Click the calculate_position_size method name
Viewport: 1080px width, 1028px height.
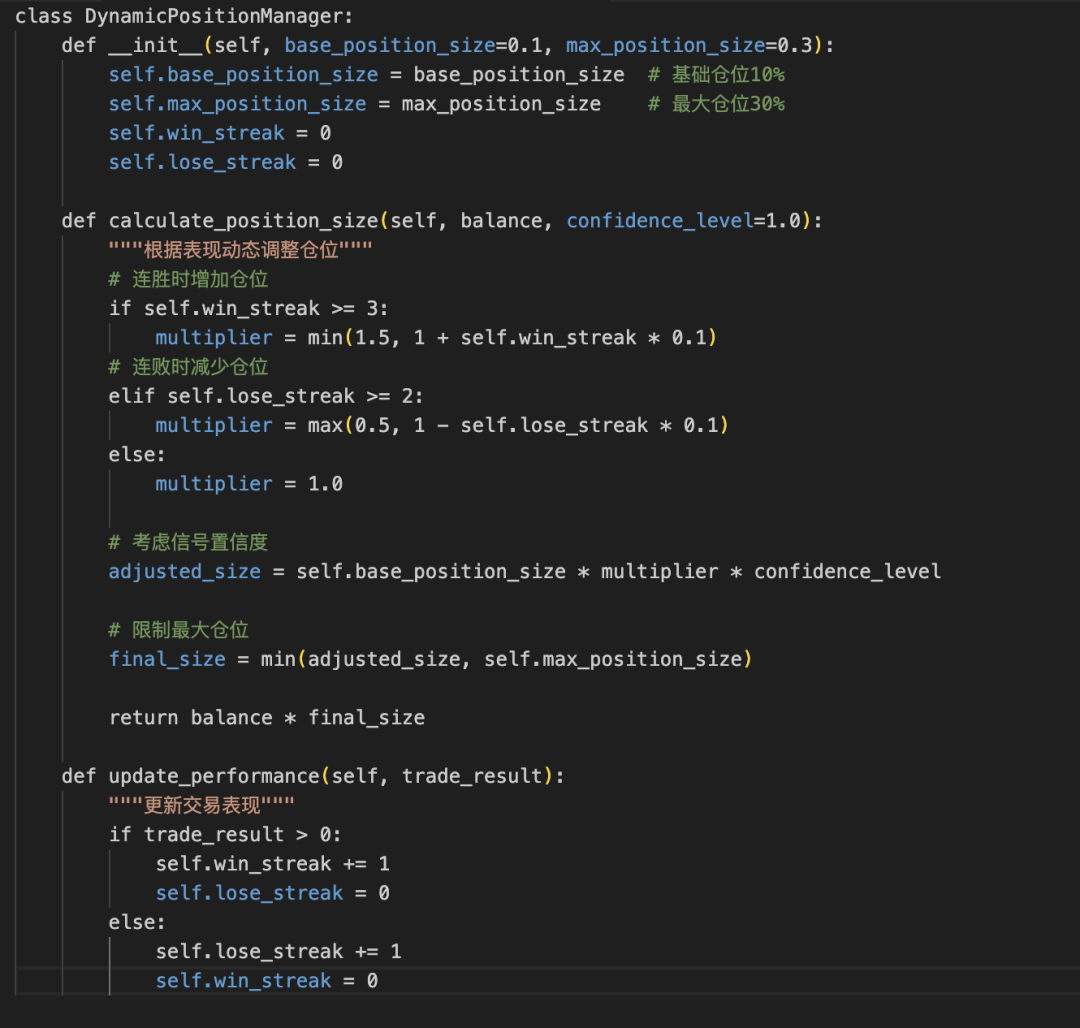pos(243,221)
